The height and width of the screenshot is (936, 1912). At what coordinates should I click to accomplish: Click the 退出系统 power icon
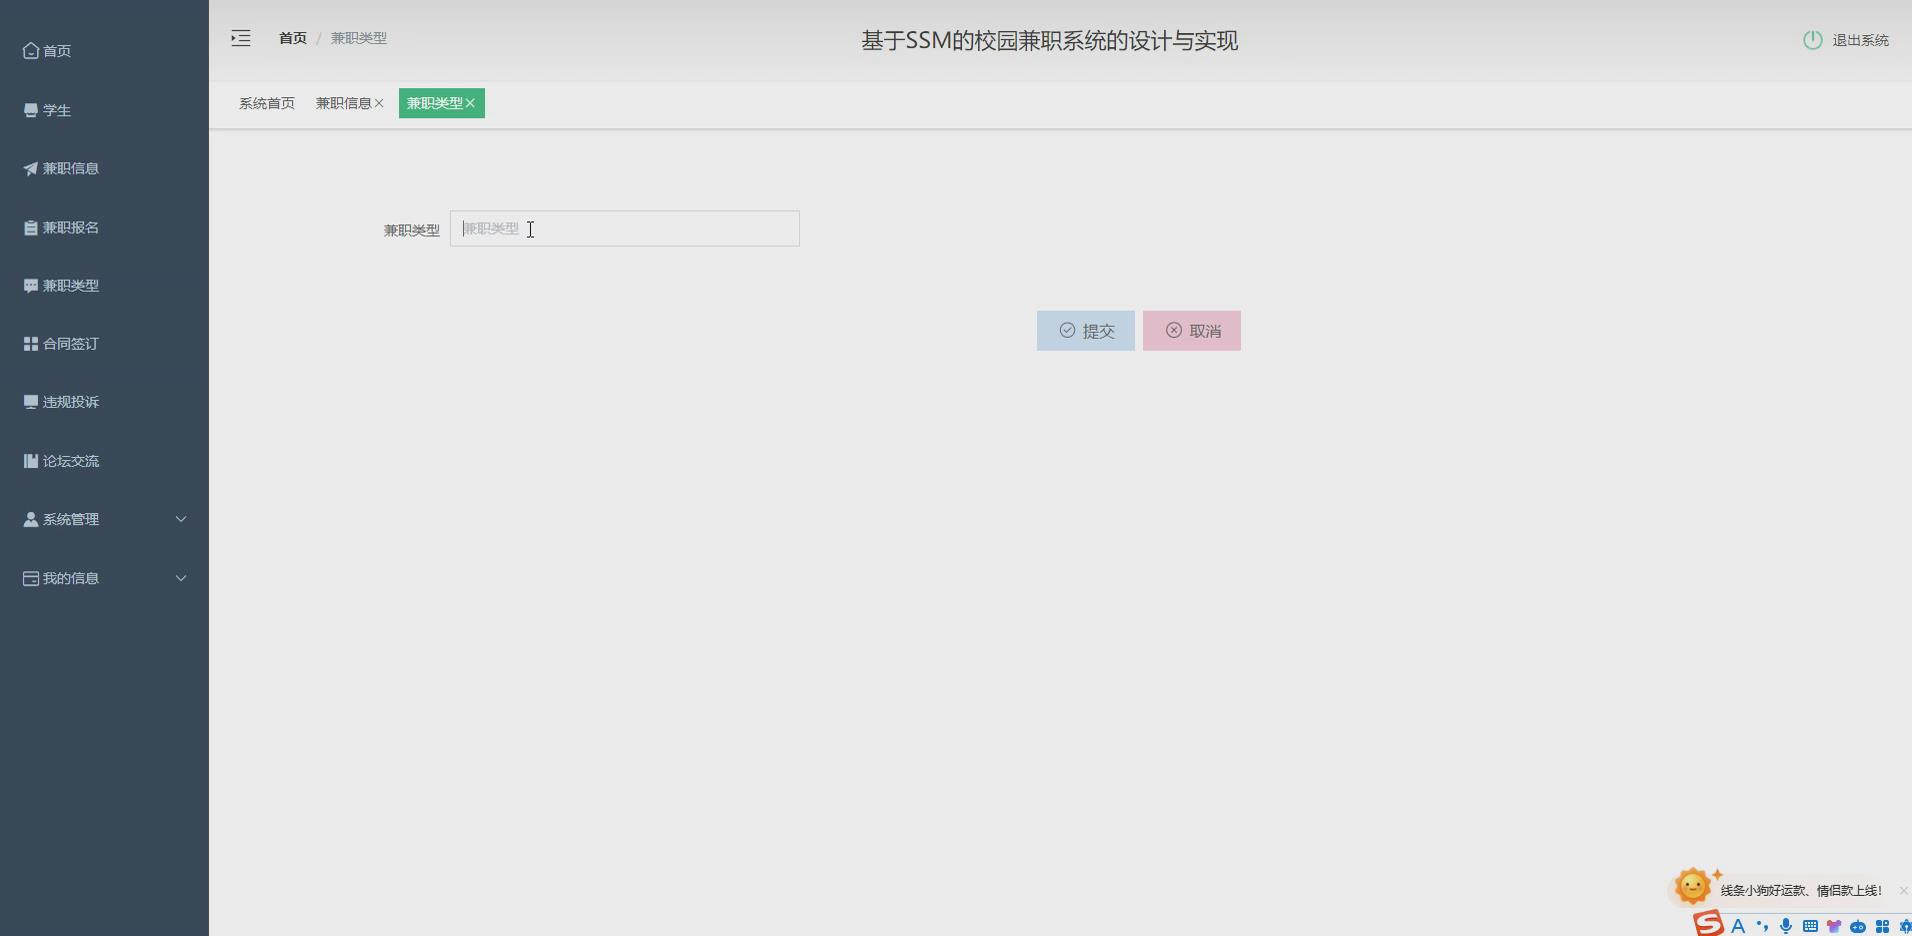1815,40
